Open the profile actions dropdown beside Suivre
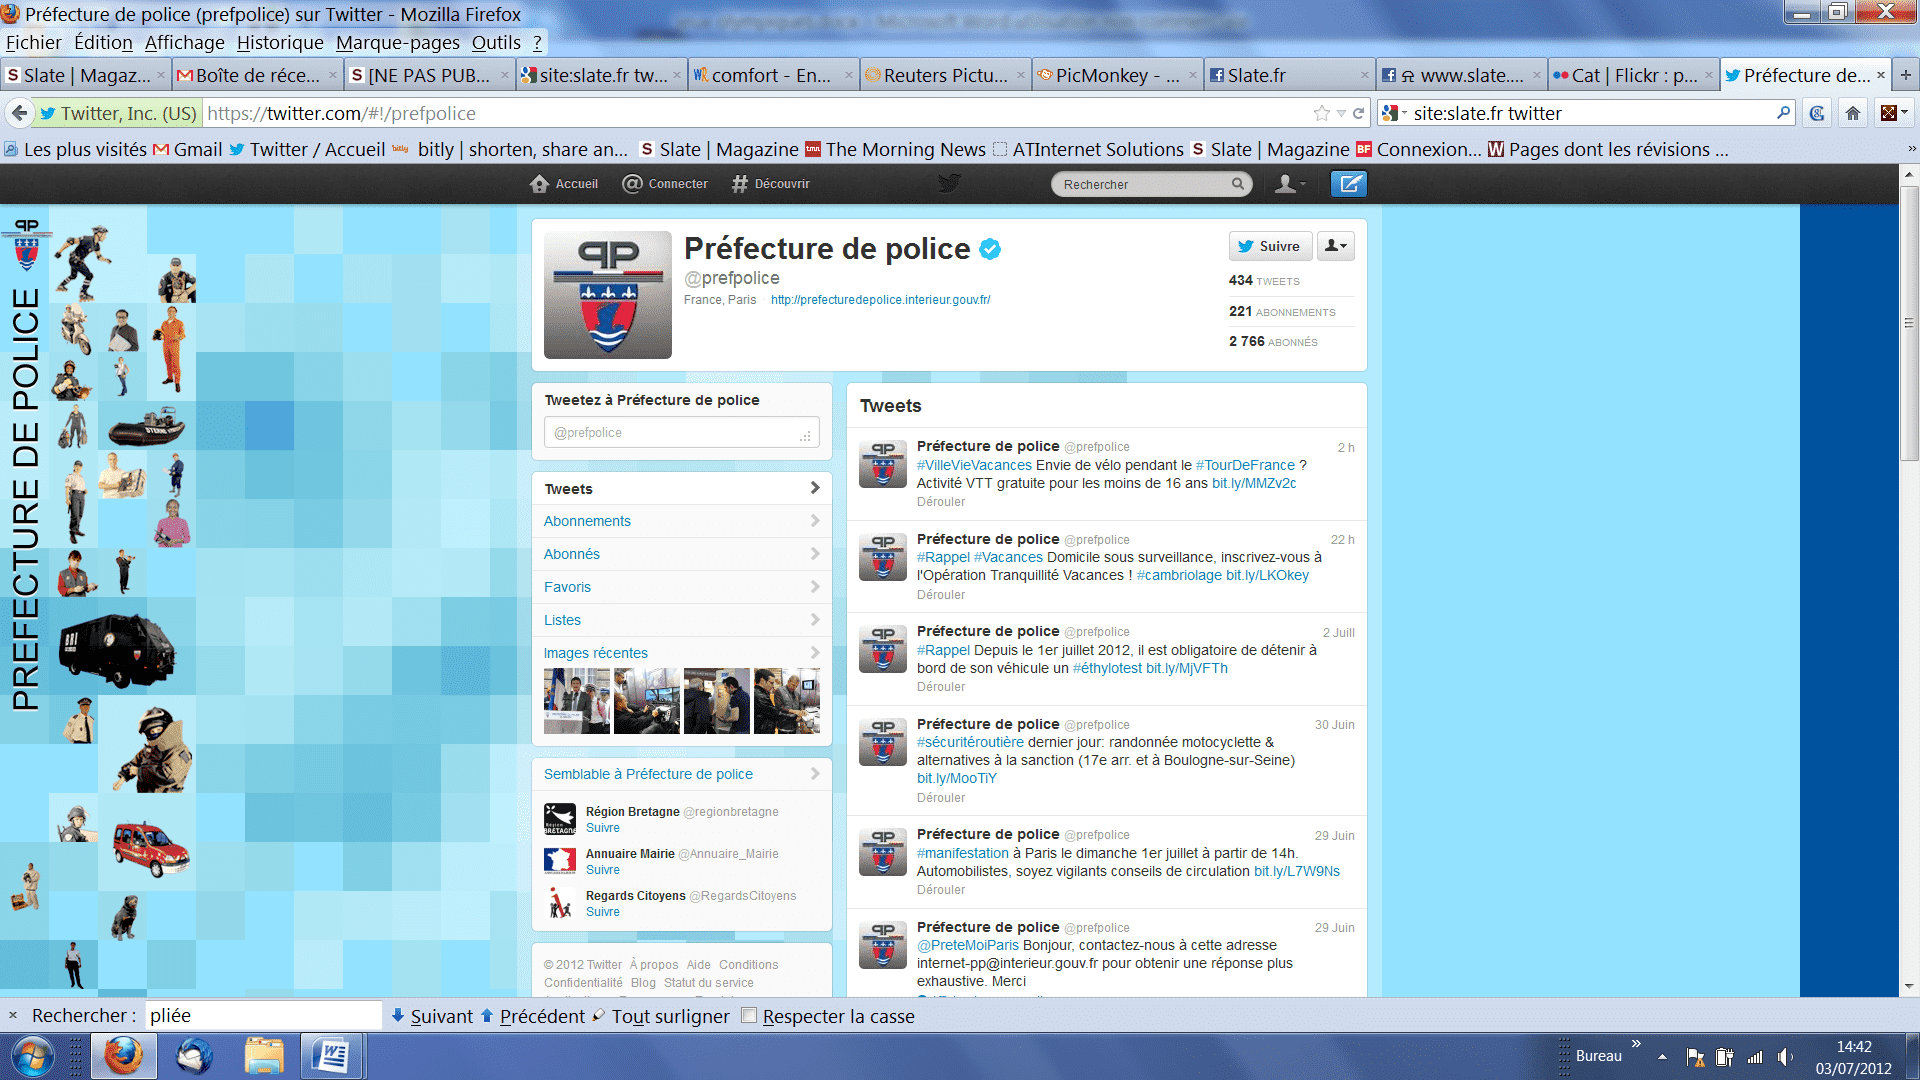 [x=1336, y=246]
